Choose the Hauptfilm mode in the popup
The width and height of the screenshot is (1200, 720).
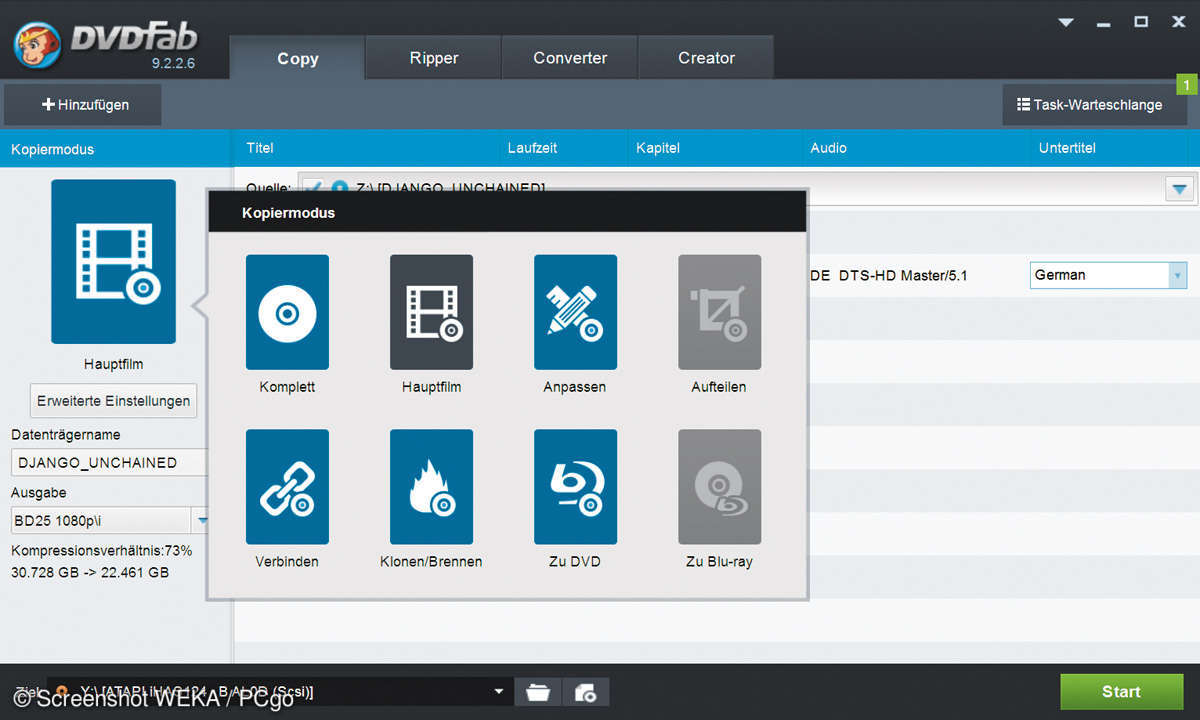tap(431, 312)
